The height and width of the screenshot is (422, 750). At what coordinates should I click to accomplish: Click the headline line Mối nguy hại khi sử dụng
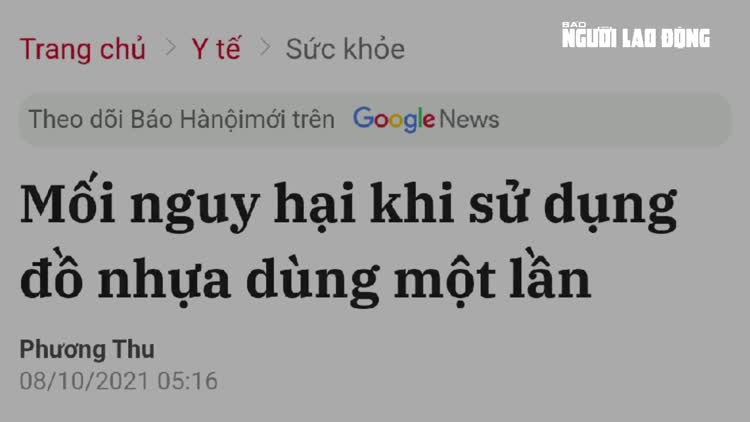(349, 204)
